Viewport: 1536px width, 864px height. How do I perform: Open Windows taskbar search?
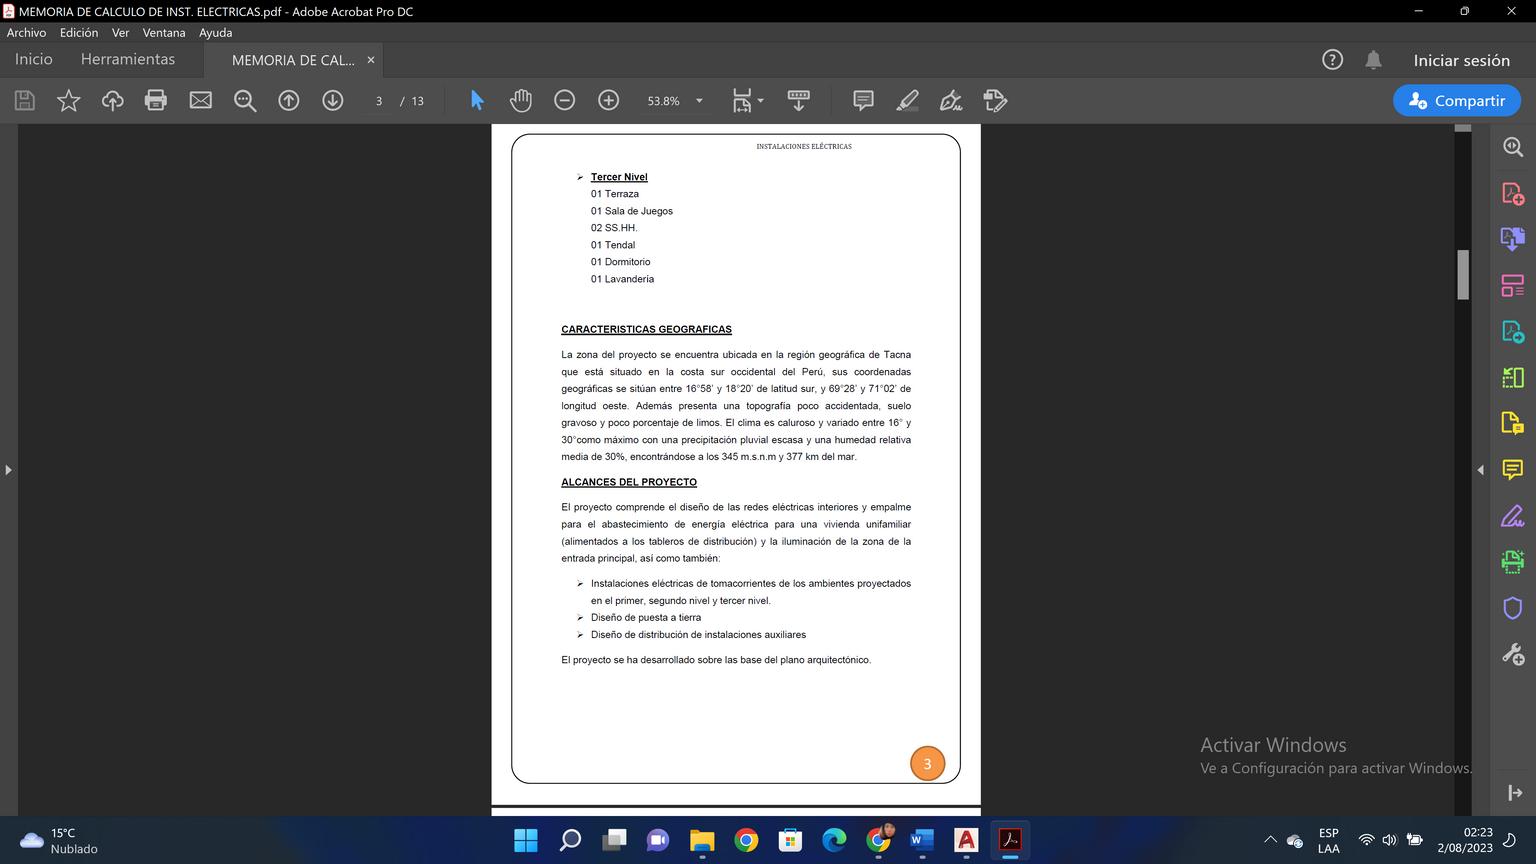570,840
